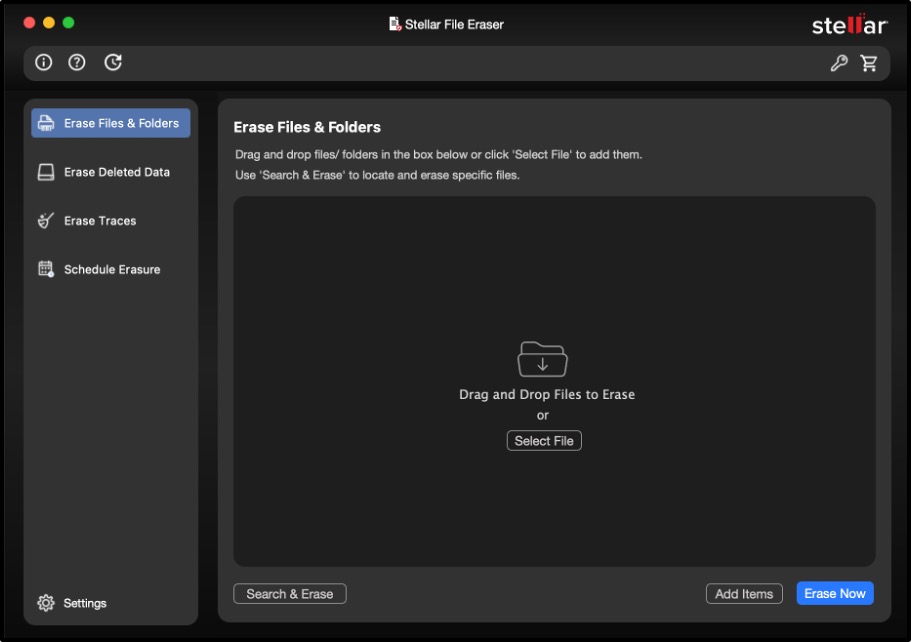Open the Help question mark icon

tap(77, 62)
